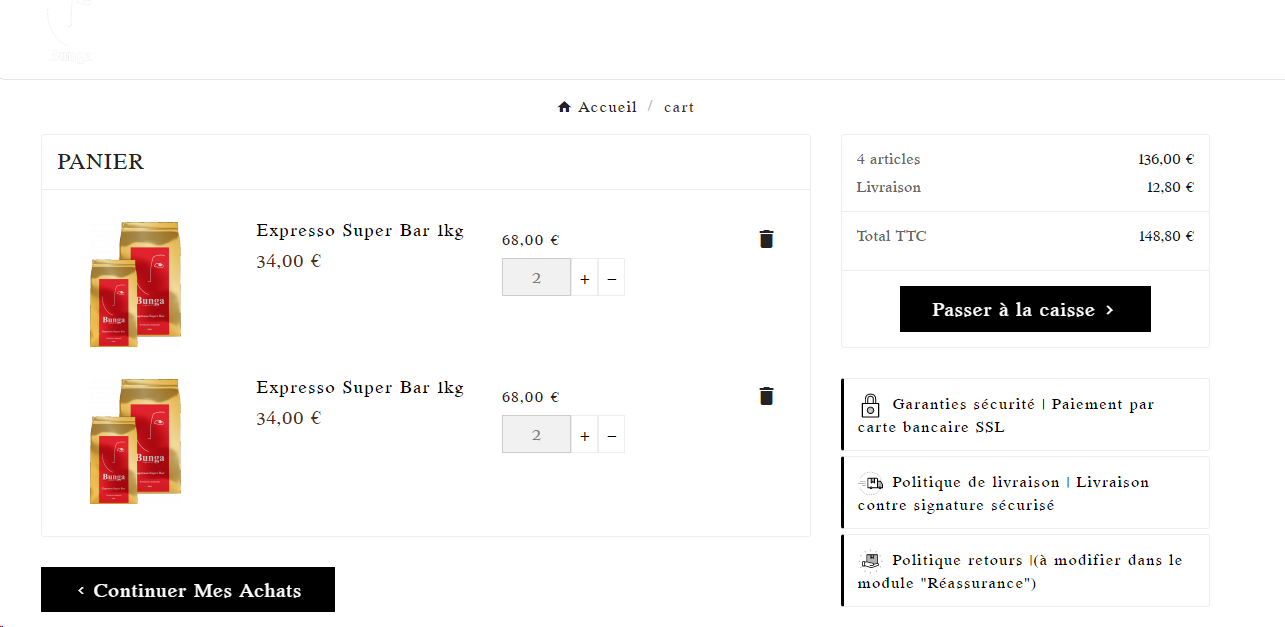Increase quantity of first cart item
1285x627 pixels.
584,278
